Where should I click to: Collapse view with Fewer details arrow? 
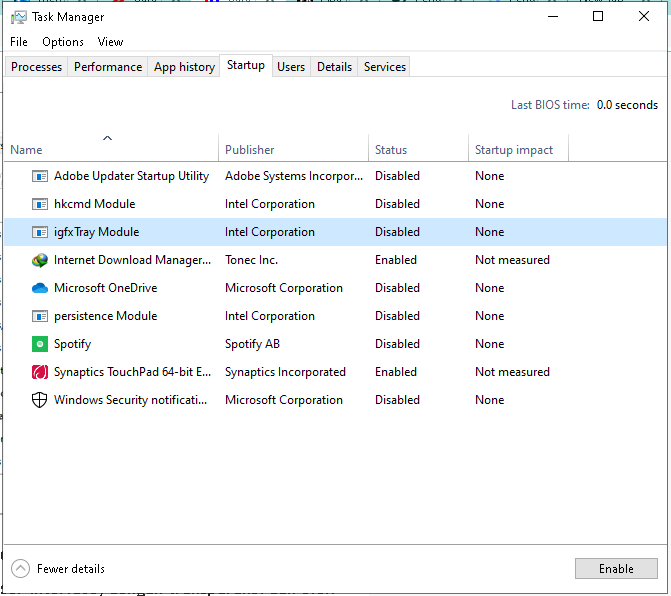(20, 568)
